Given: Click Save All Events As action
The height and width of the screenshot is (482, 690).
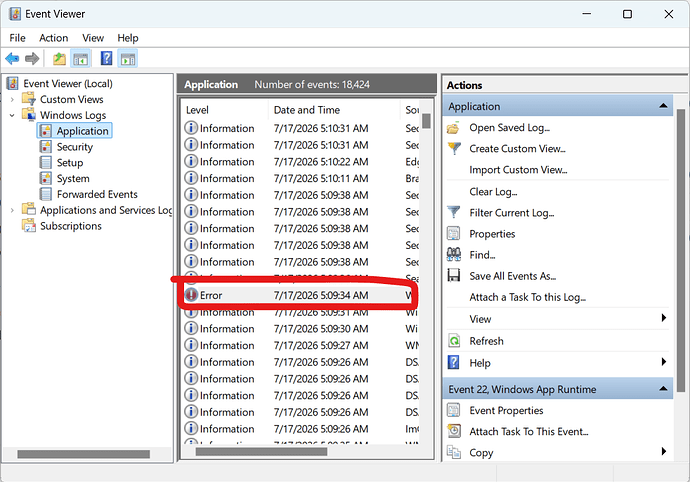Looking at the screenshot, I should tap(513, 276).
